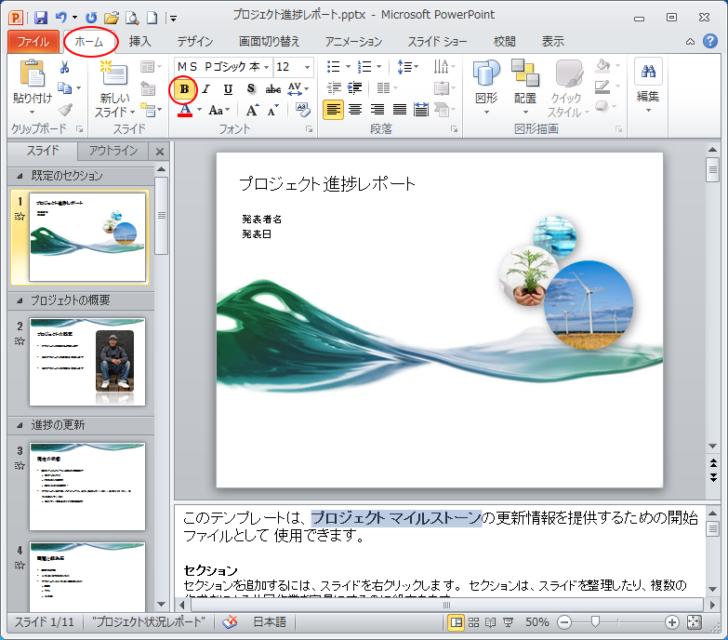
Task: Click the Undo icon in title bar
Action: coord(61,18)
